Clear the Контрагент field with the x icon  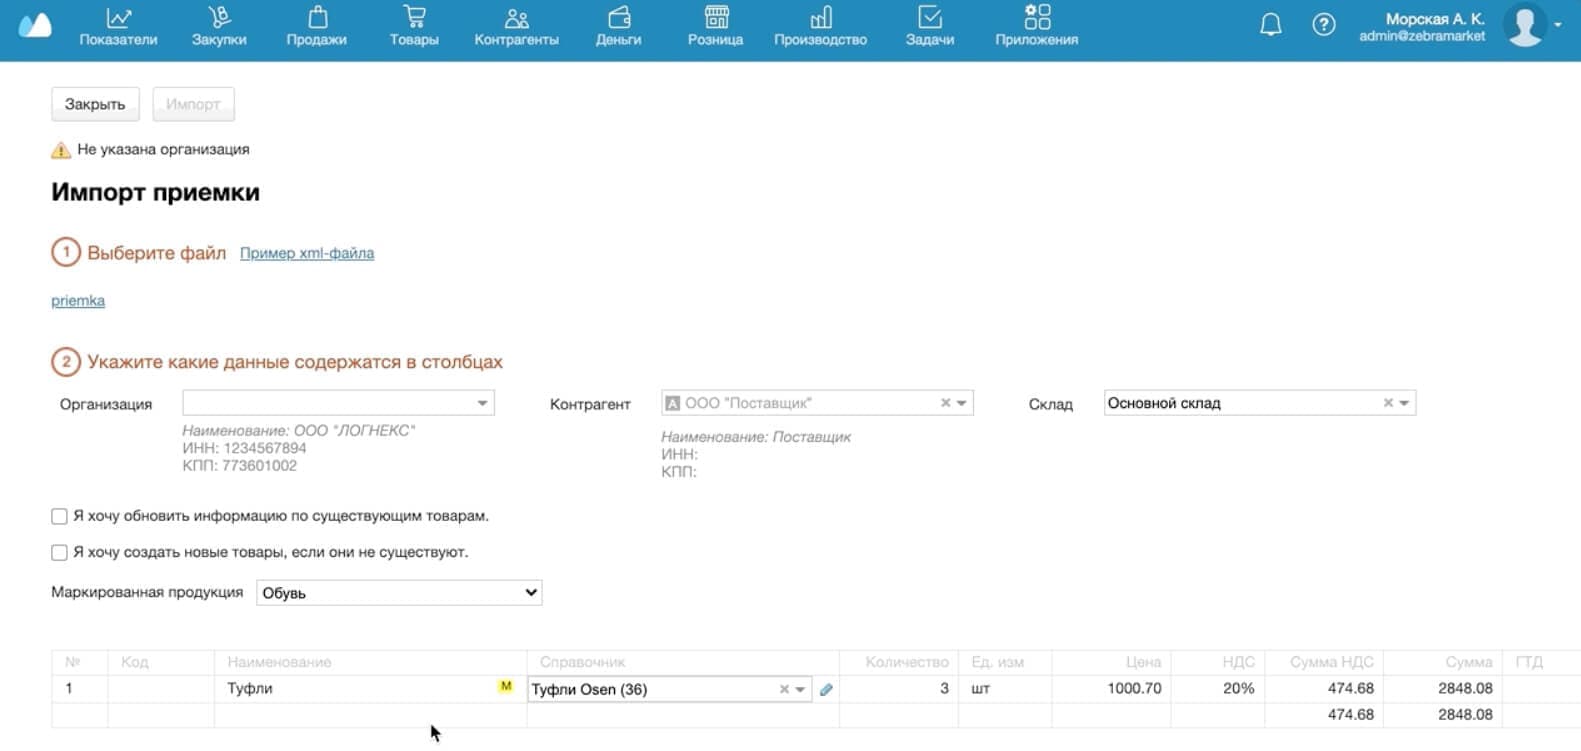[945, 403]
